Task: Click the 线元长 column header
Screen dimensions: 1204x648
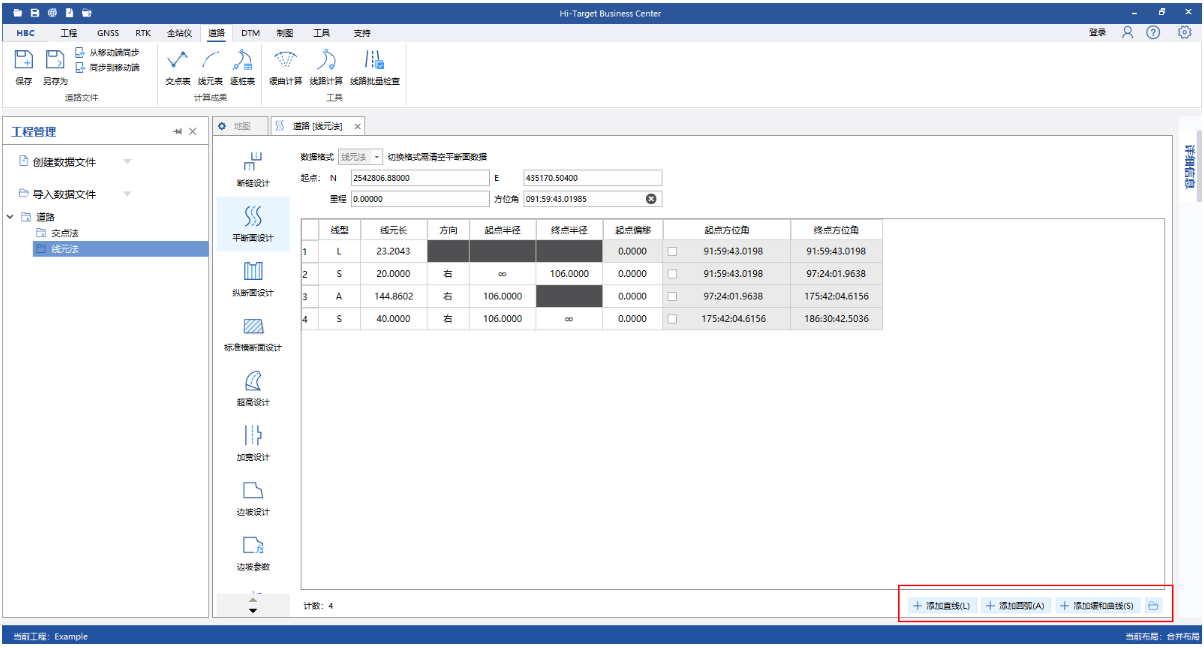Action: point(394,229)
